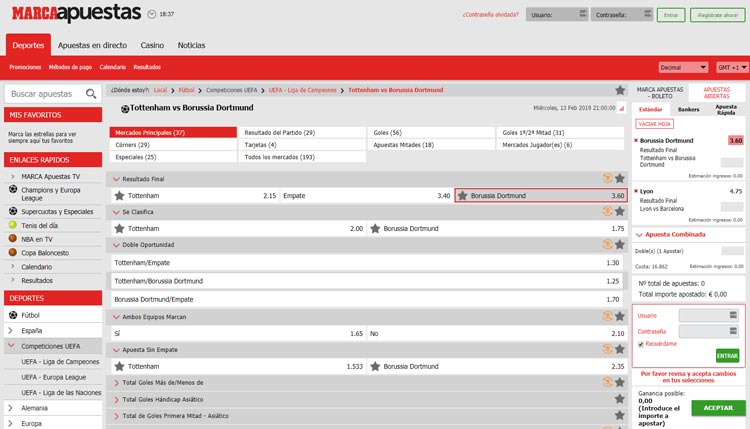Favorite the match via breadcrumb star
Screen dimensions: 750x429
(x=620, y=90)
